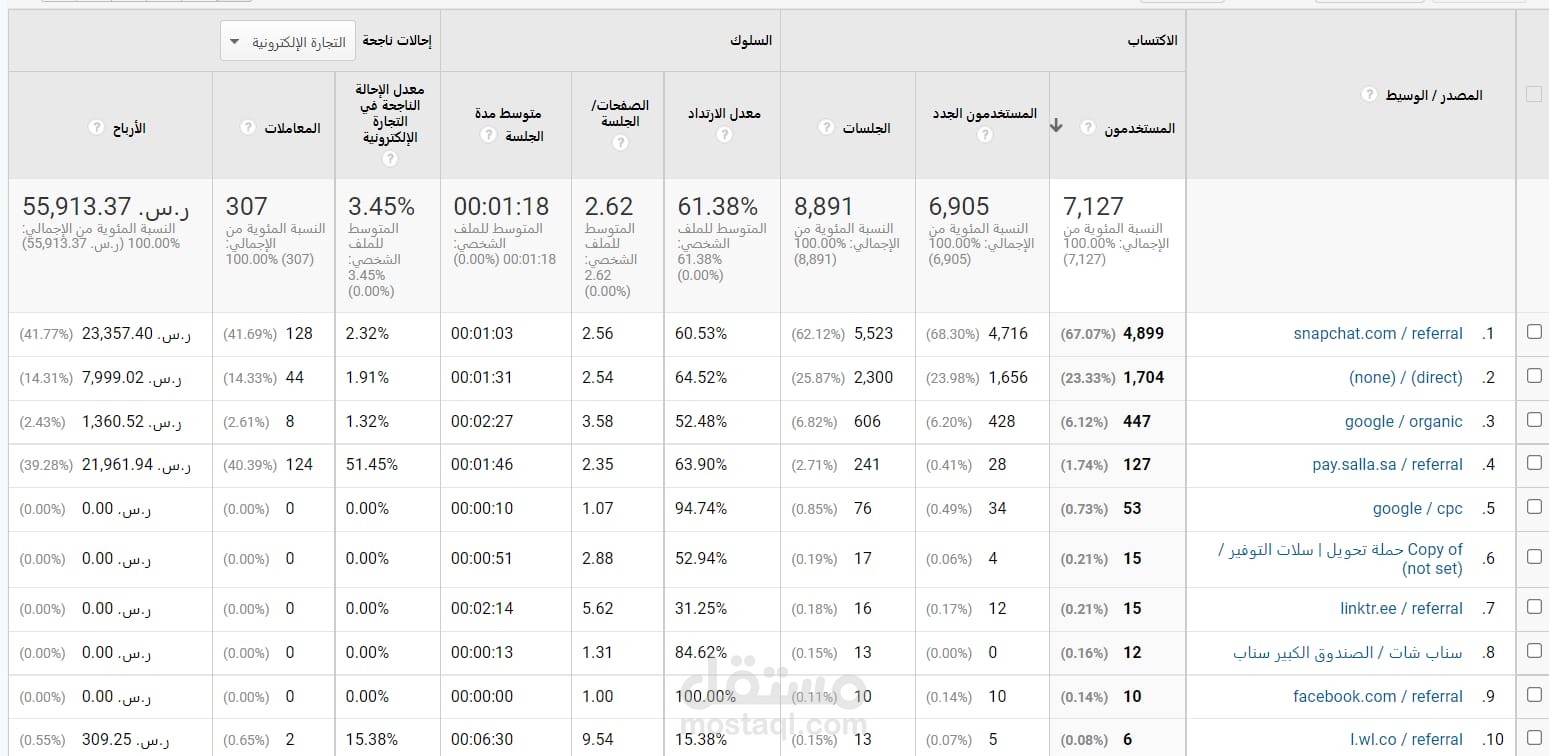Click the users value 1,704
Screen dimensions: 1549x756
click(1144, 377)
